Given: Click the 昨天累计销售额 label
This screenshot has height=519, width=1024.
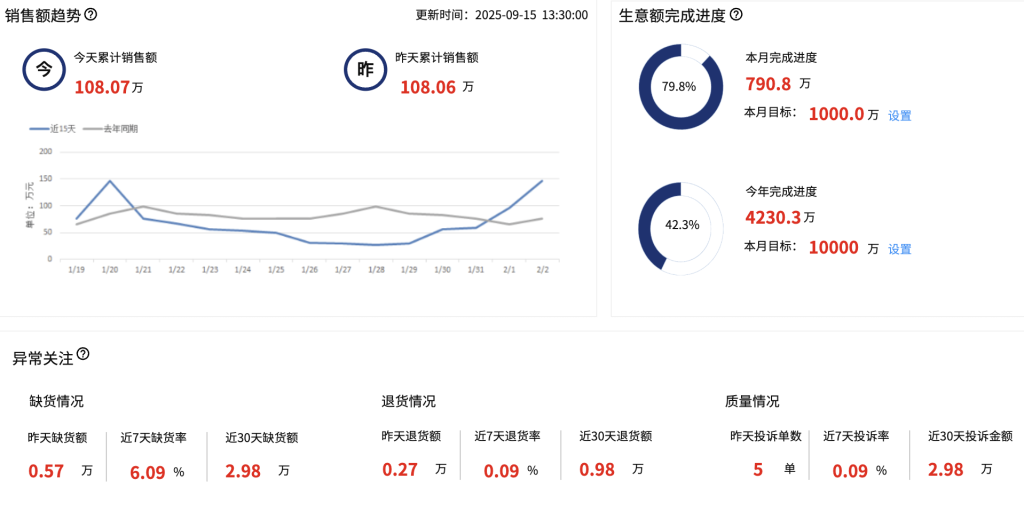Looking at the screenshot, I should [x=437, y=57].
